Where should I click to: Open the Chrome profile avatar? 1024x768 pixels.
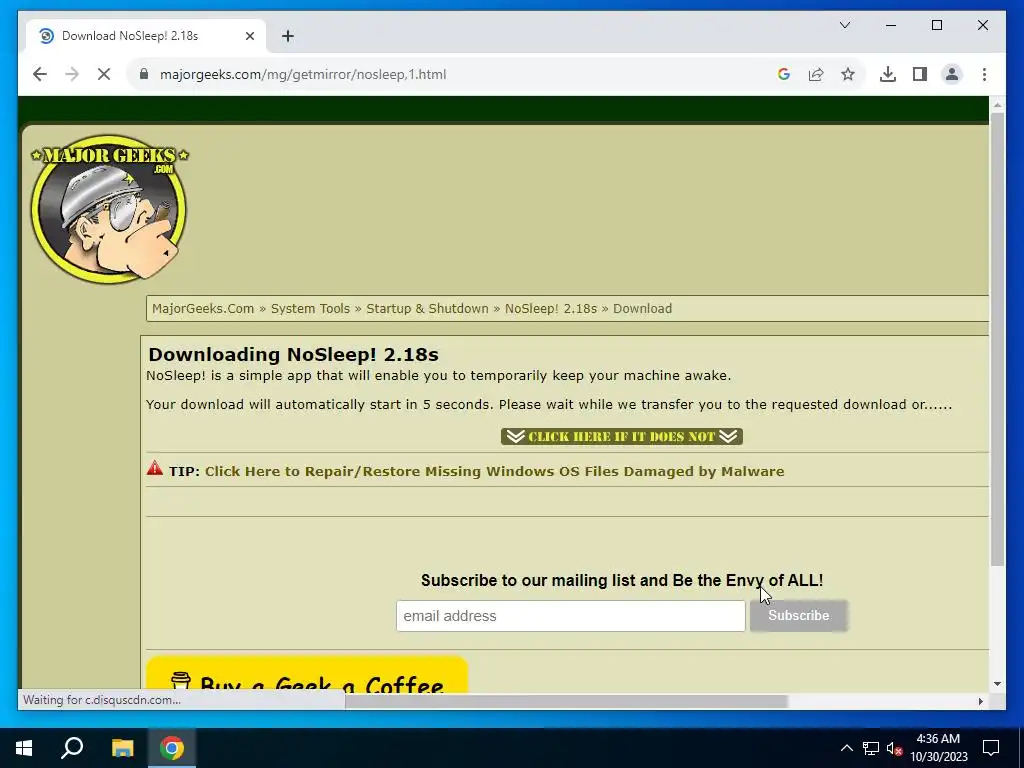(x=952, y=74)
